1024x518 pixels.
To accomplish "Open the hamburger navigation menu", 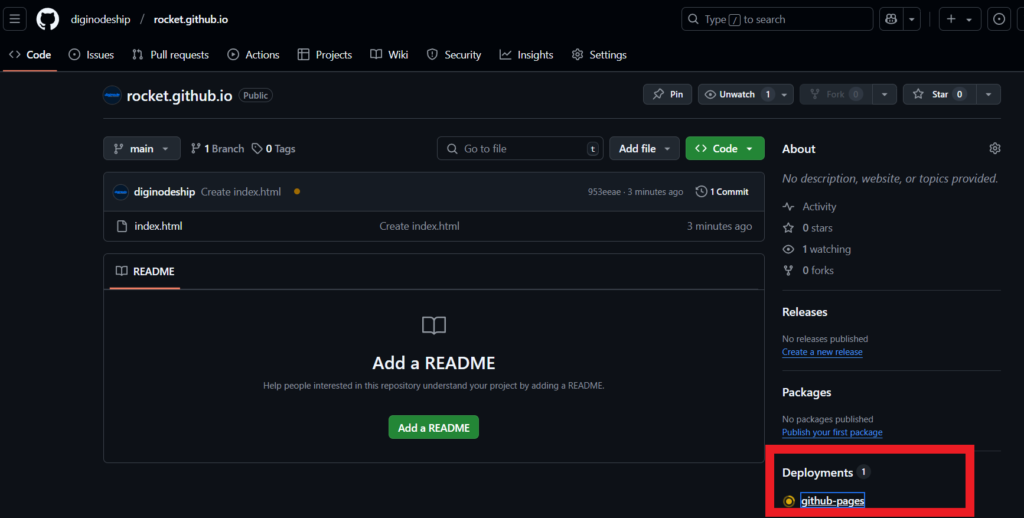I will 15,19.
